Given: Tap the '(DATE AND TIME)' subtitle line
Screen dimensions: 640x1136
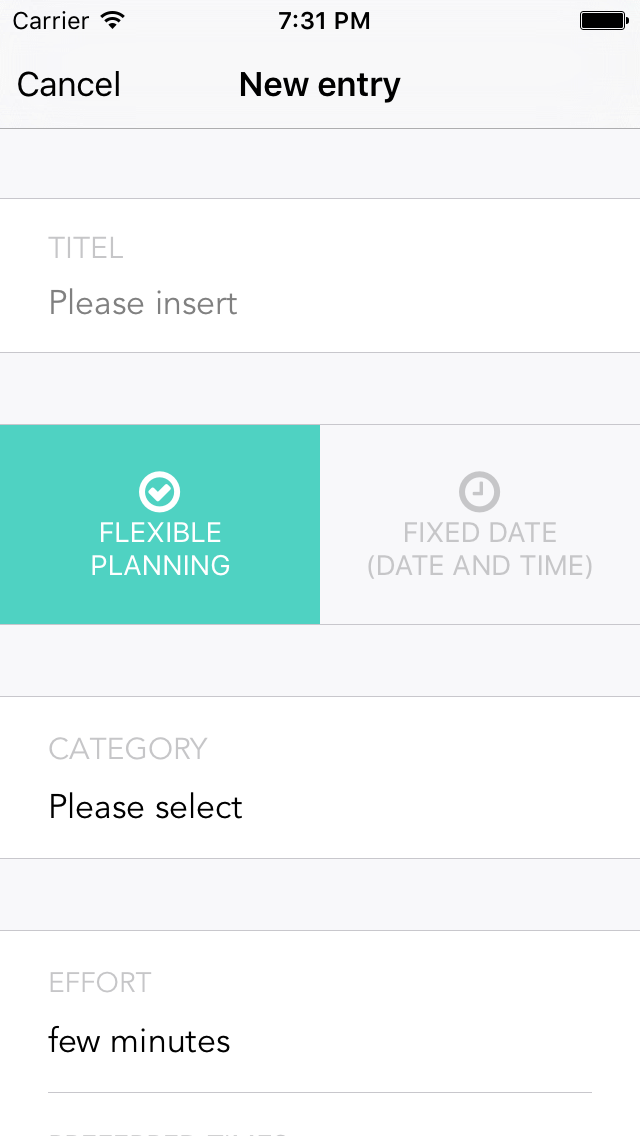Looking at the screenshot, I should tap(480, 566).
